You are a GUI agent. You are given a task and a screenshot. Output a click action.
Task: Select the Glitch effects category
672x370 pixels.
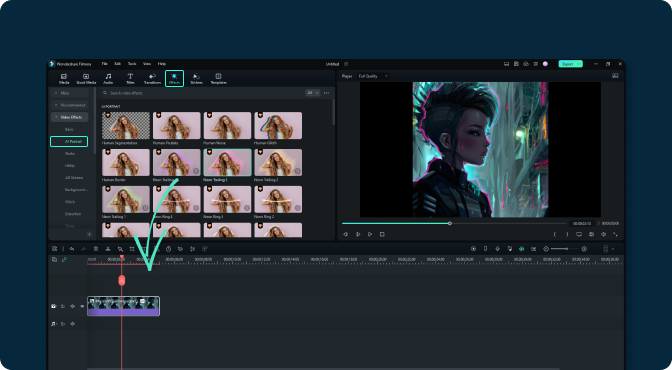70,202
